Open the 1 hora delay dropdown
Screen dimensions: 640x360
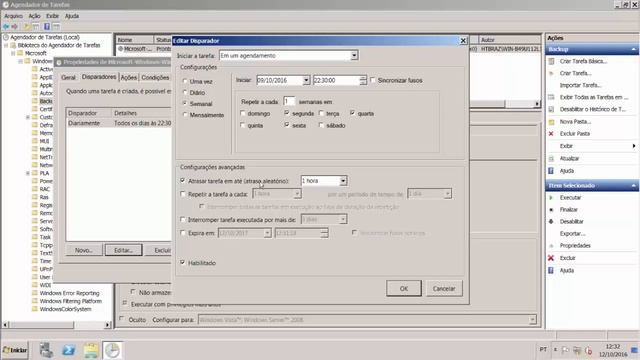(x=343, y=180)
